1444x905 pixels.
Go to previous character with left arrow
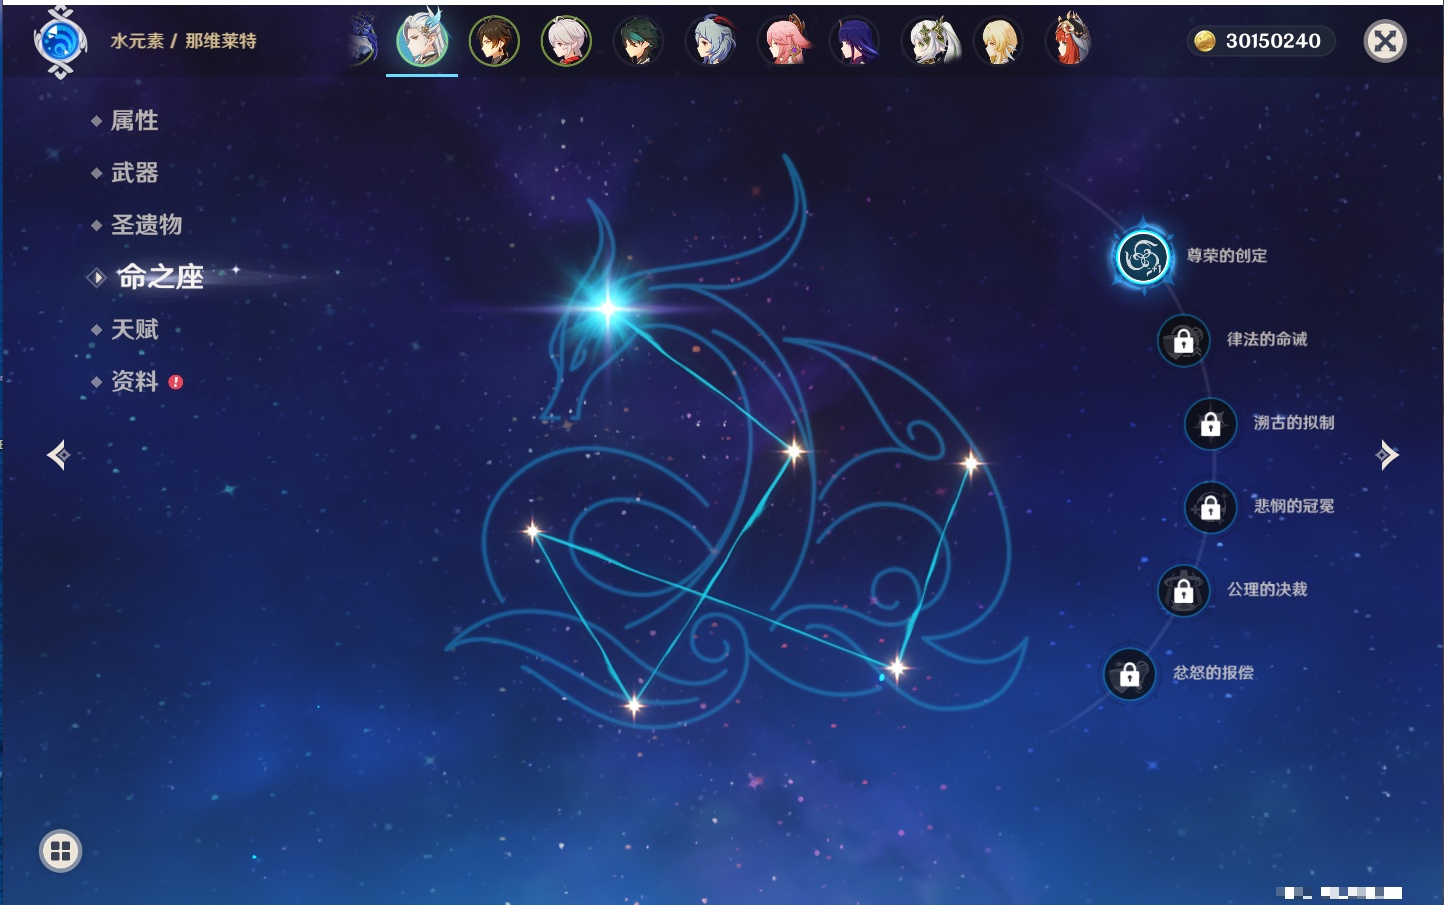58,455
